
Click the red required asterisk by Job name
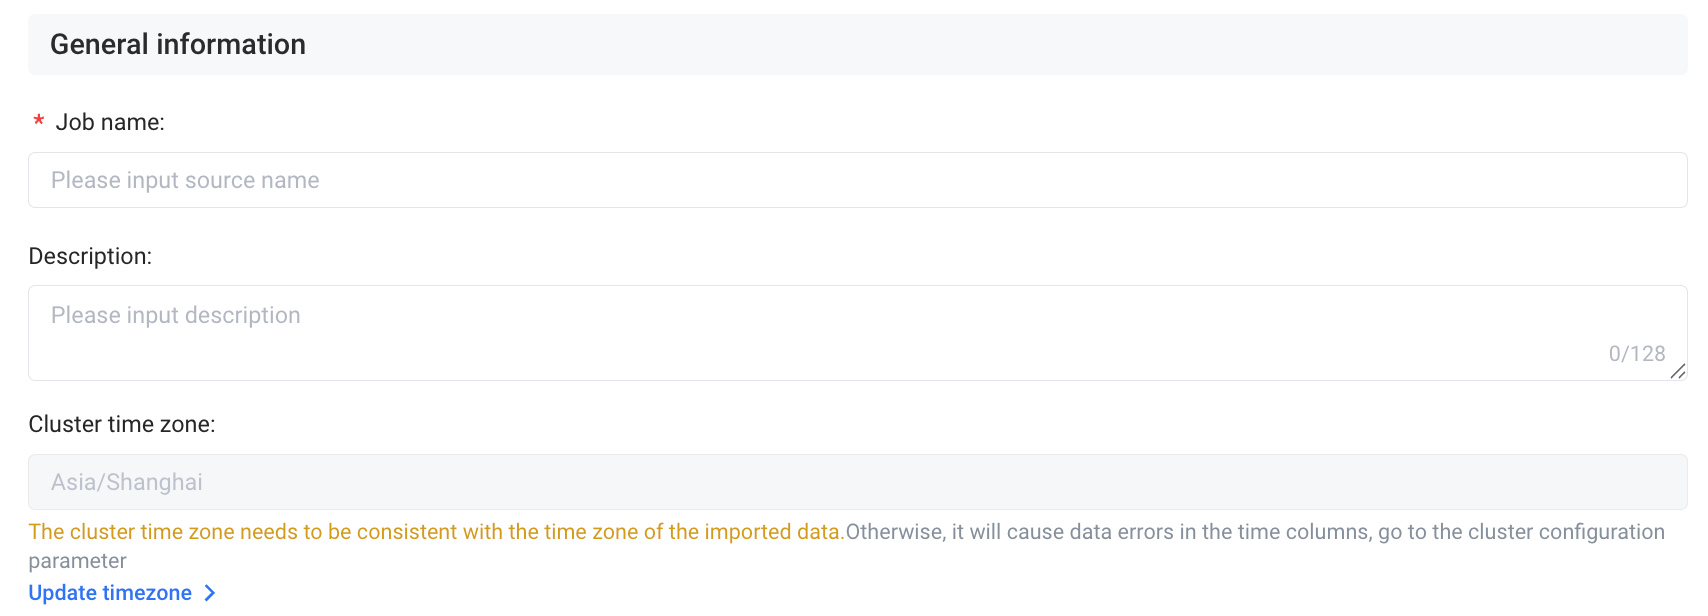click(x=39, y=122)
